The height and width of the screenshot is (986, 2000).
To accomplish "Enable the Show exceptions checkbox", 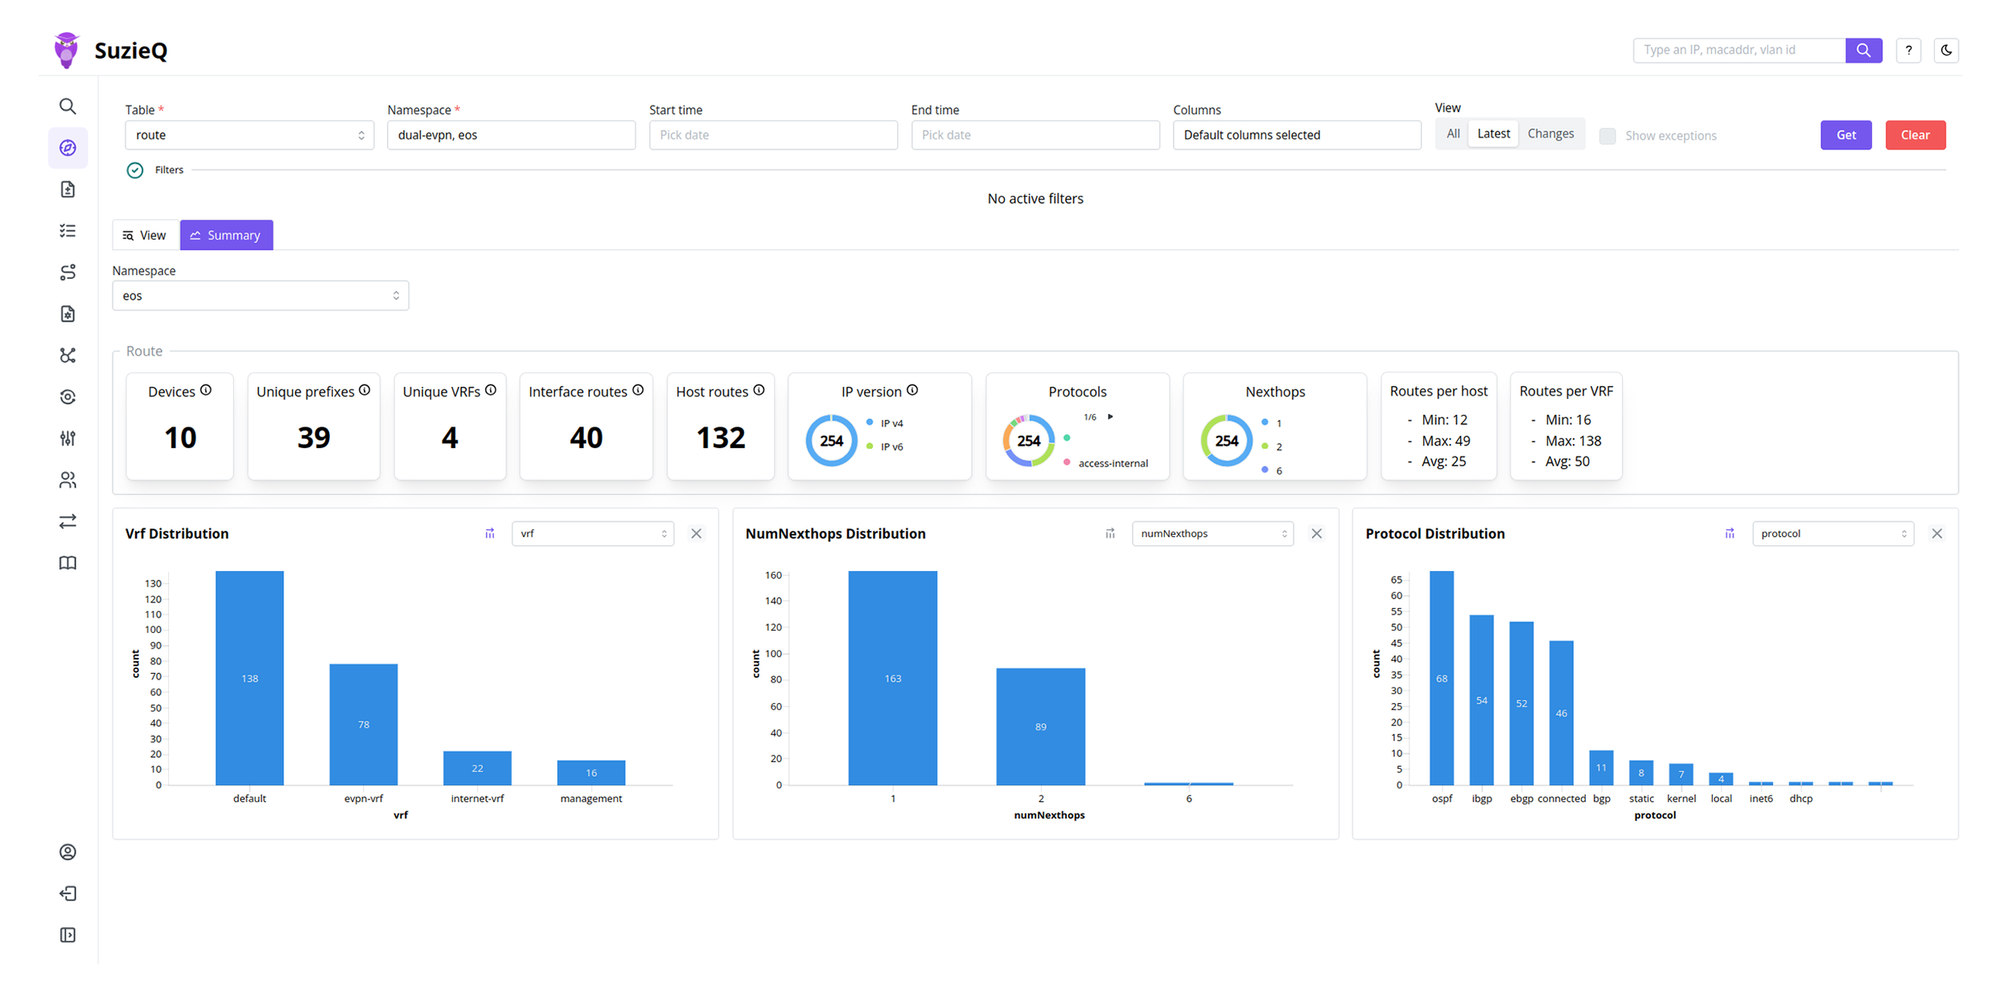I will click(x=1607, y=136).
